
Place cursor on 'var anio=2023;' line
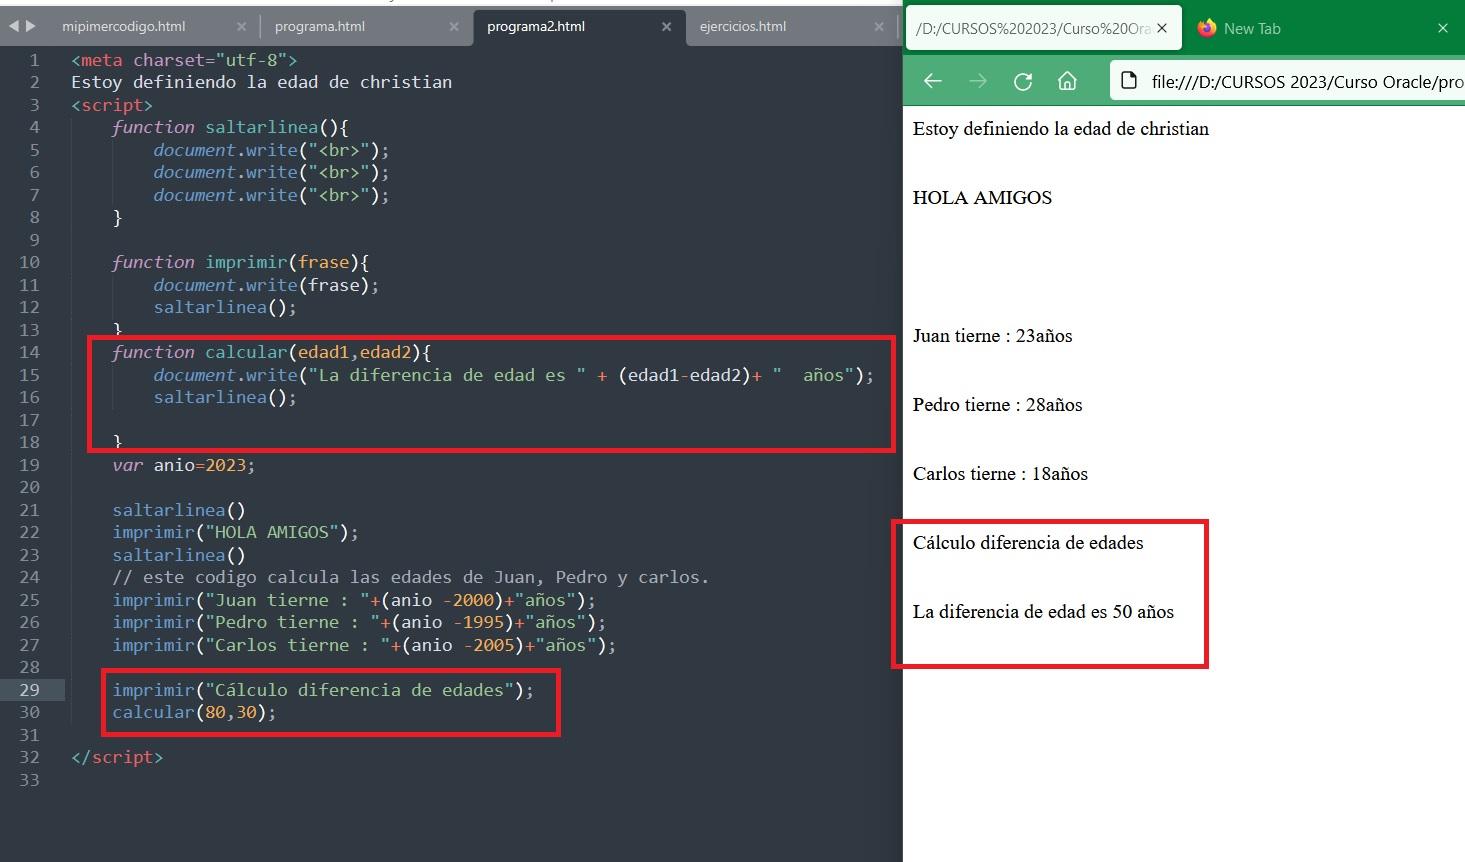(184, 465)
